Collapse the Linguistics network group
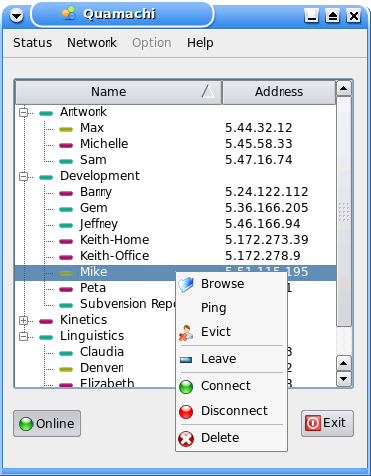The image size is (371, 476). pos(23,337)
